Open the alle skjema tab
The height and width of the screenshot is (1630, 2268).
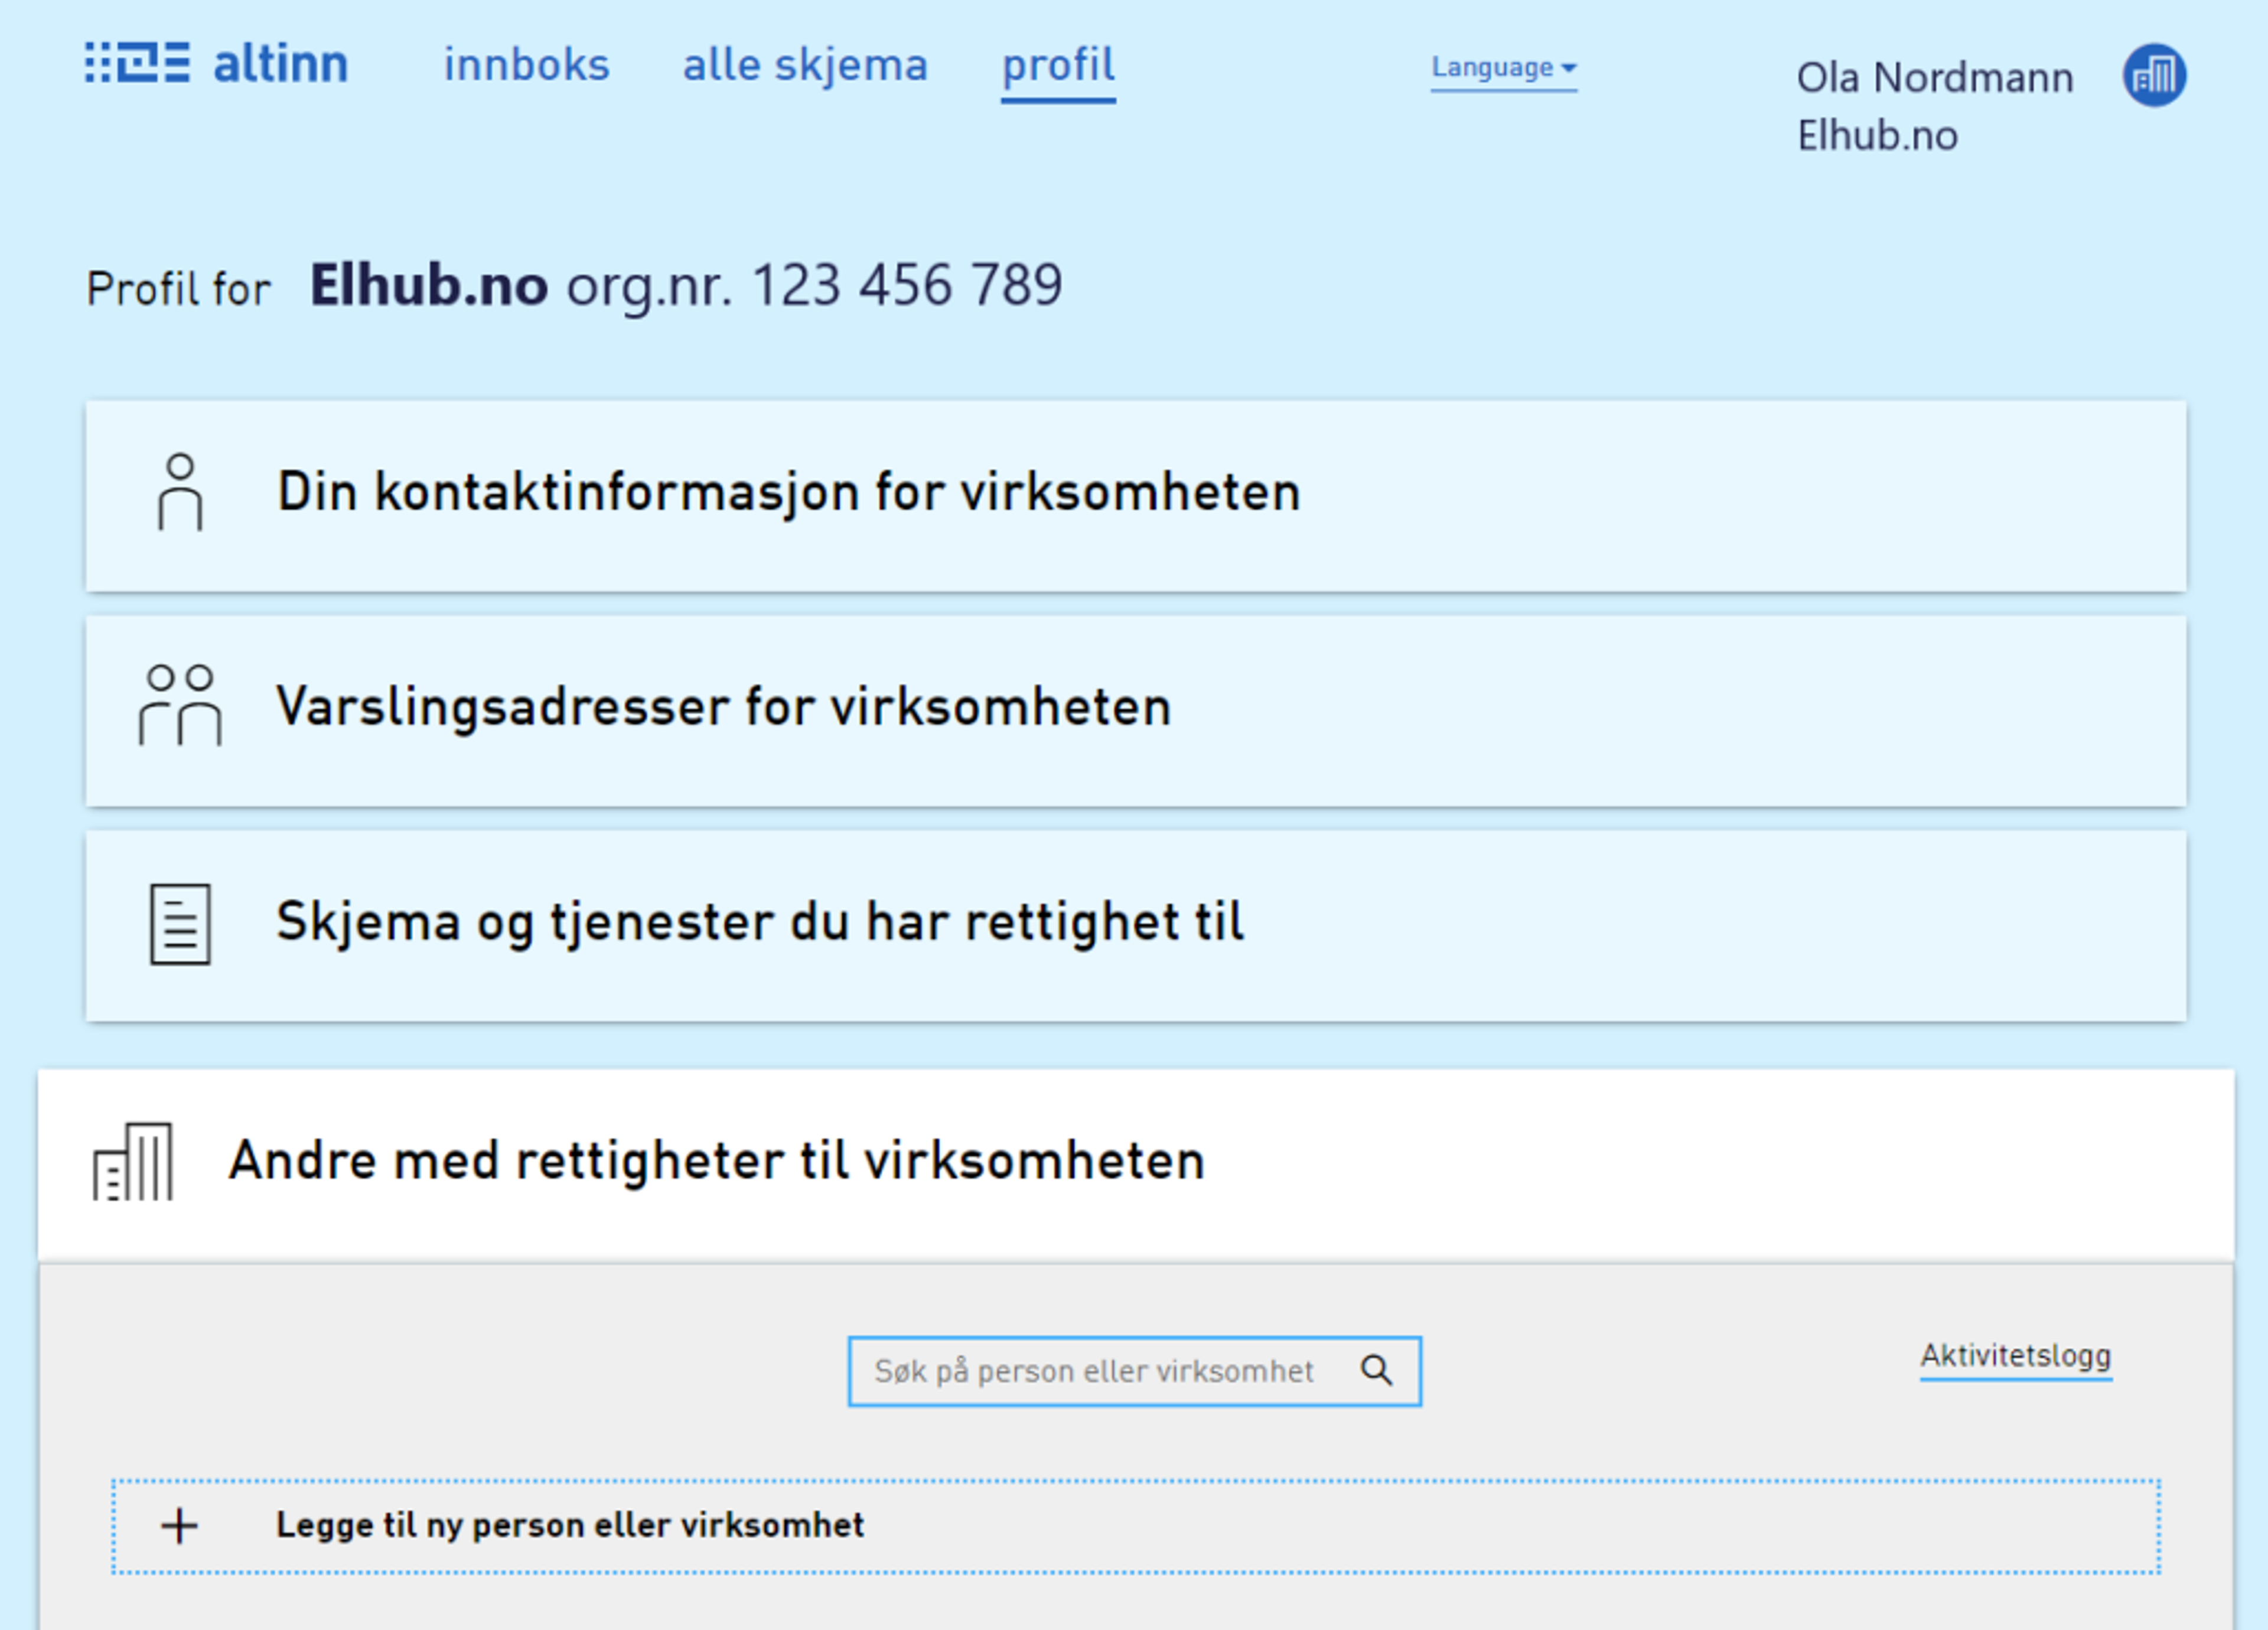[x=805, y=66]
